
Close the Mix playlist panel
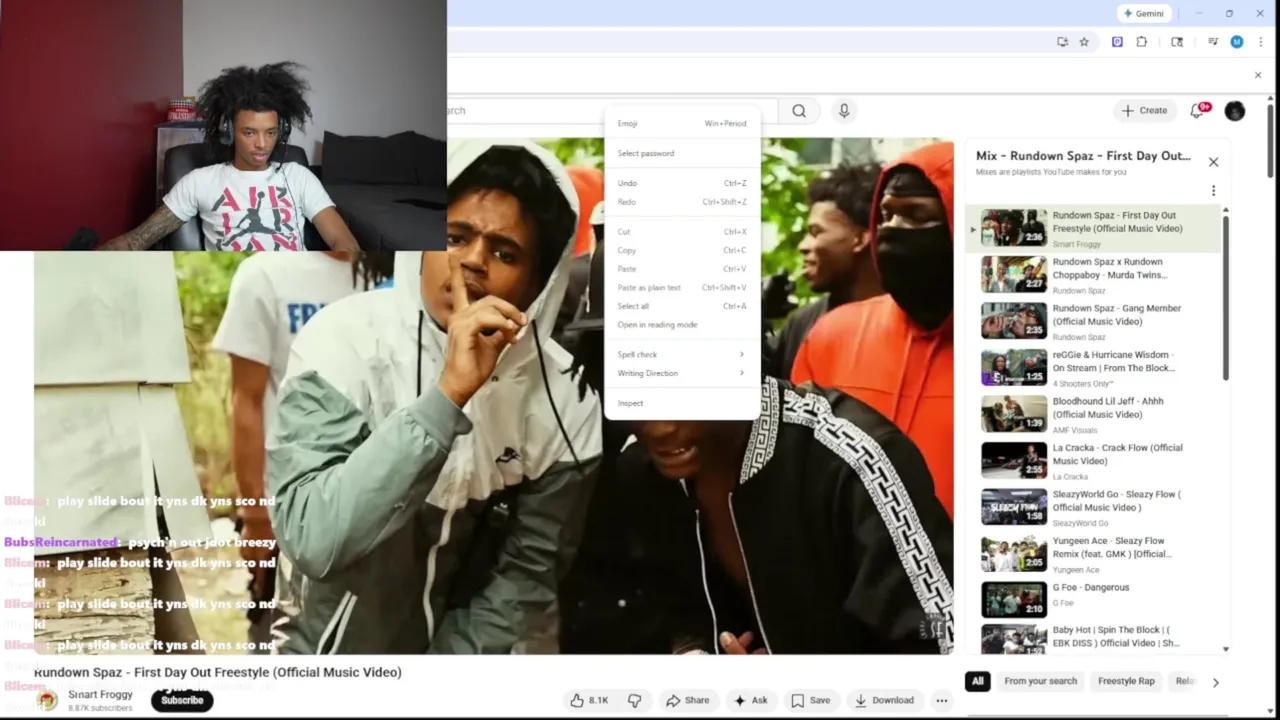pyautogui.click(x=1213, y=162)
